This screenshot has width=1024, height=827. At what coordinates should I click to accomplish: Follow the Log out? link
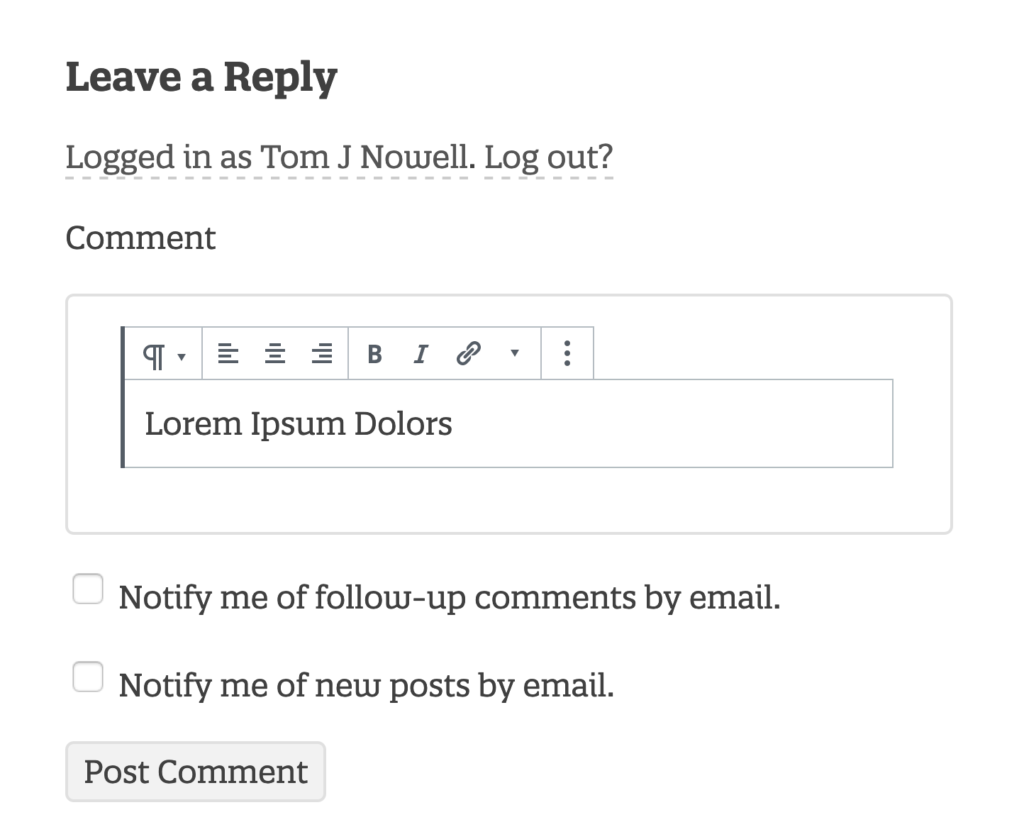(549, 157)
